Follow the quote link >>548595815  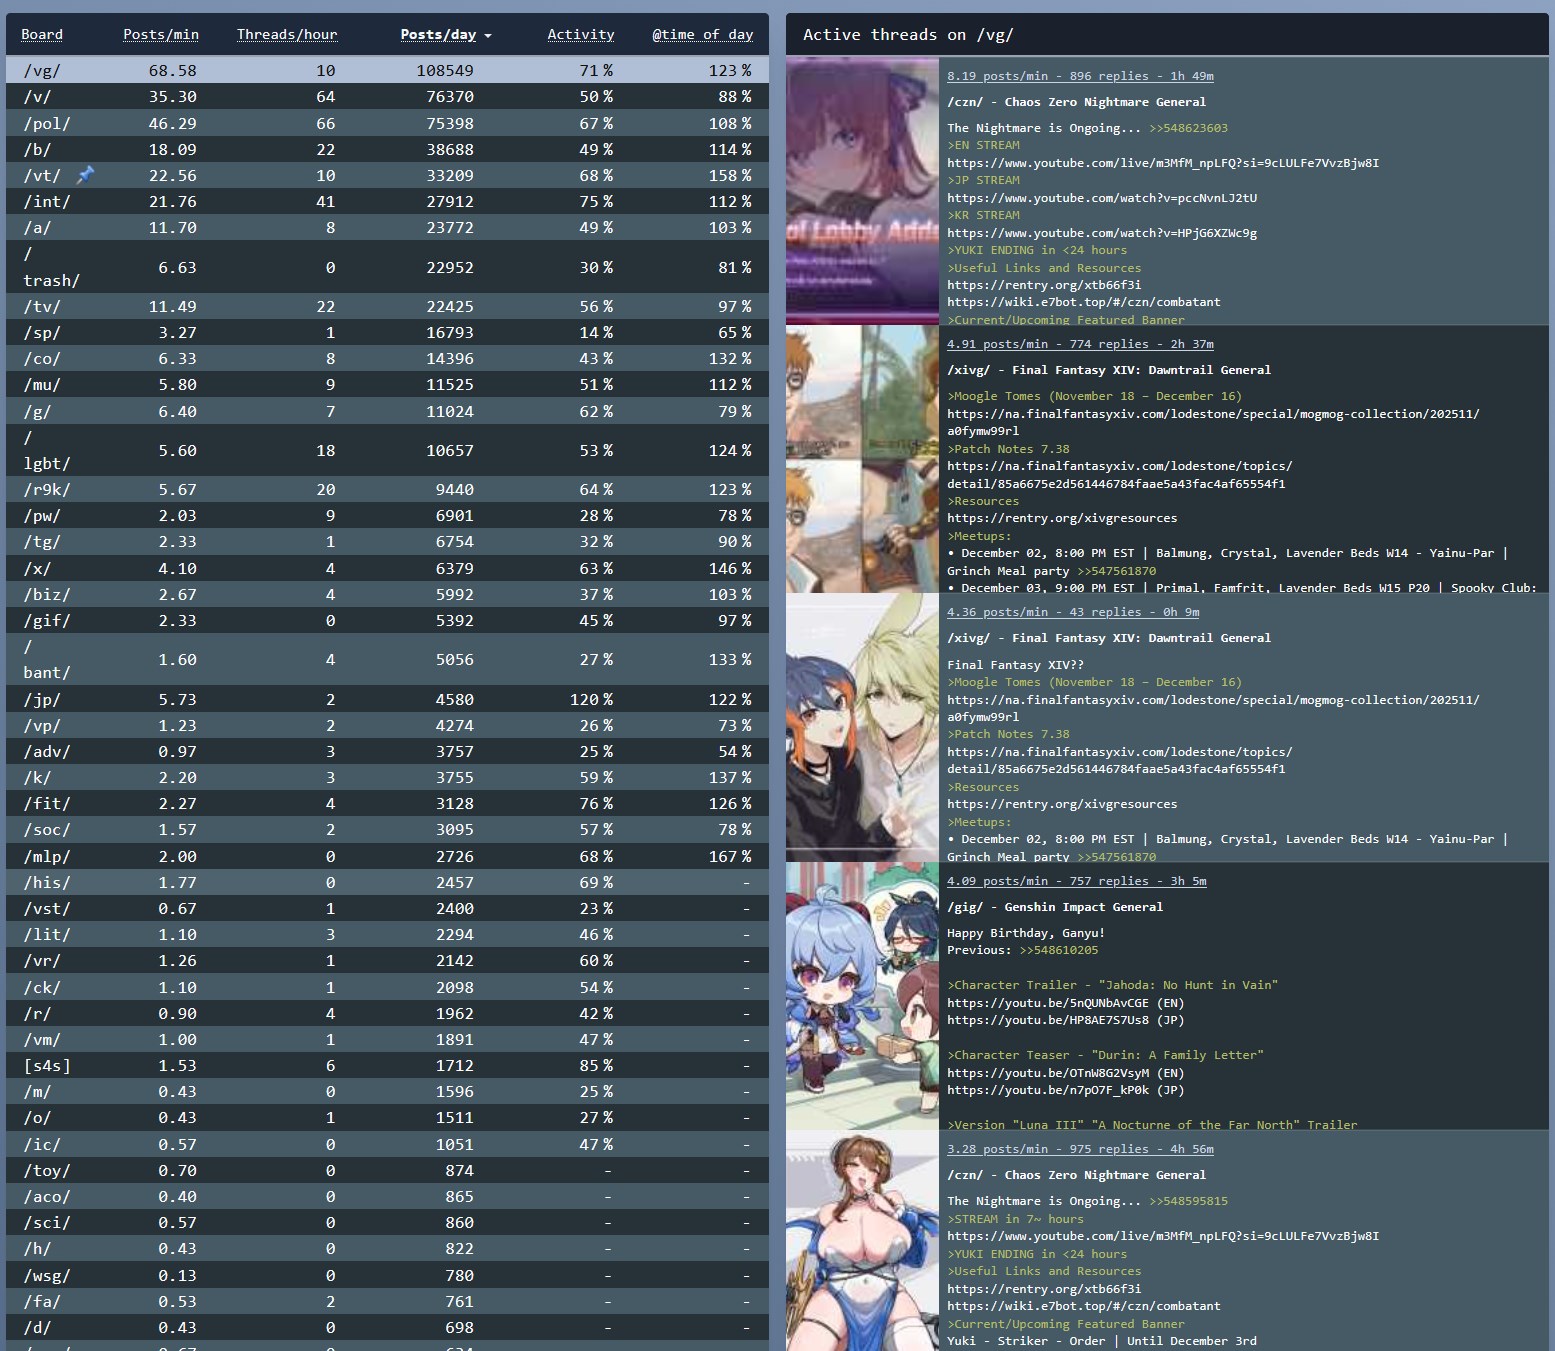click(x=1188, y=1201)
